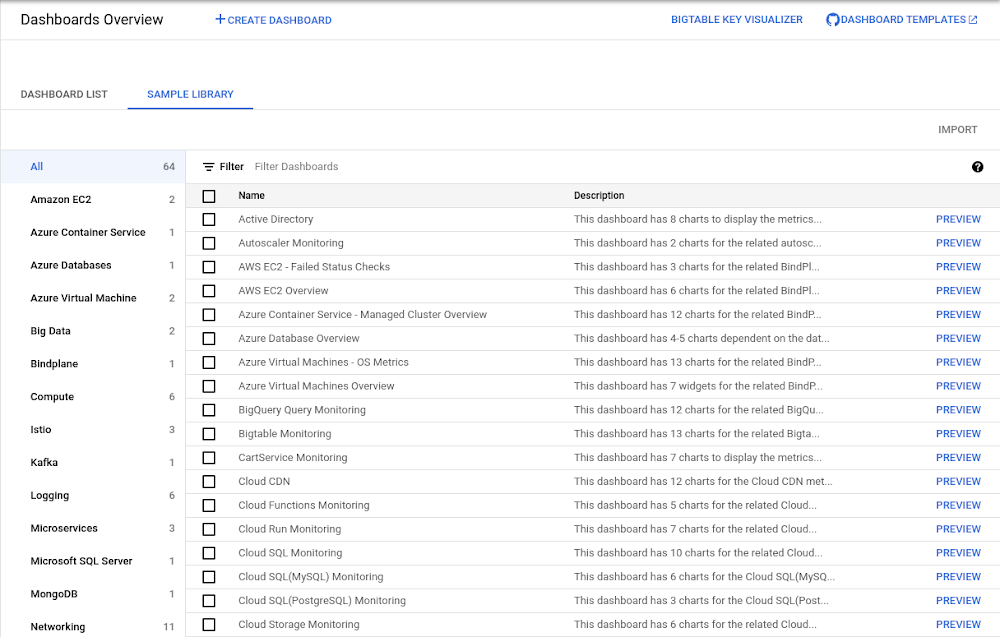The image size is (1000, 637).
Task: Select the Networking category
Action: pyautogui.click(x=93, y=627)
